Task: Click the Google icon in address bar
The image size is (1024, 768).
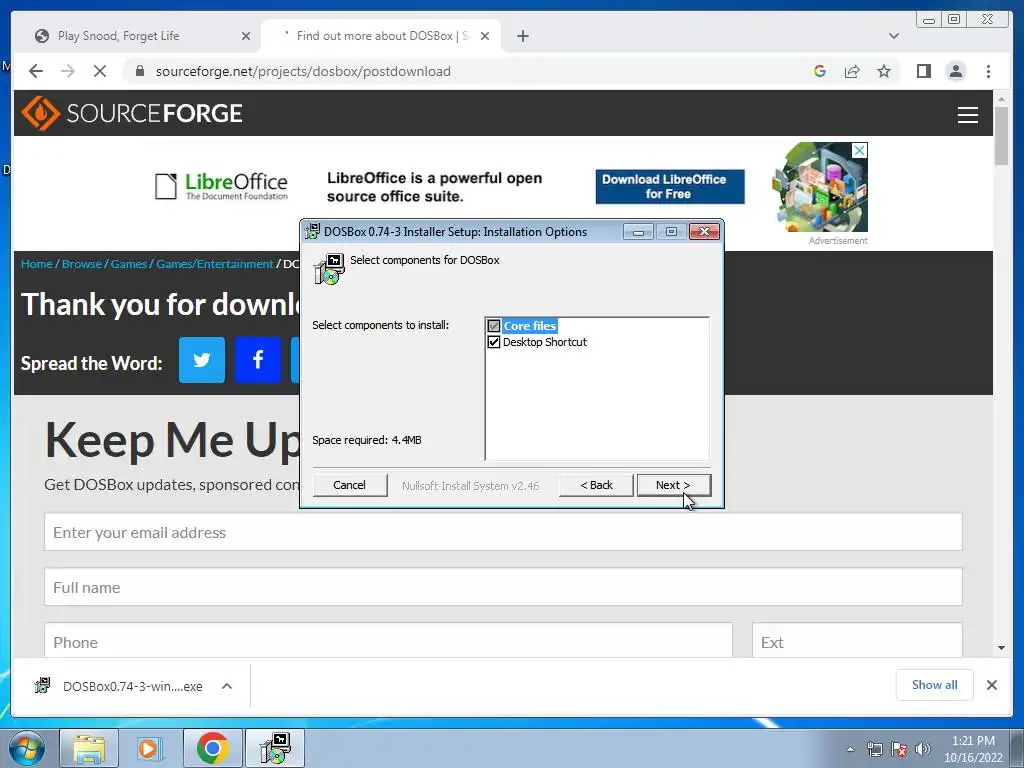Action: point(820,71)
